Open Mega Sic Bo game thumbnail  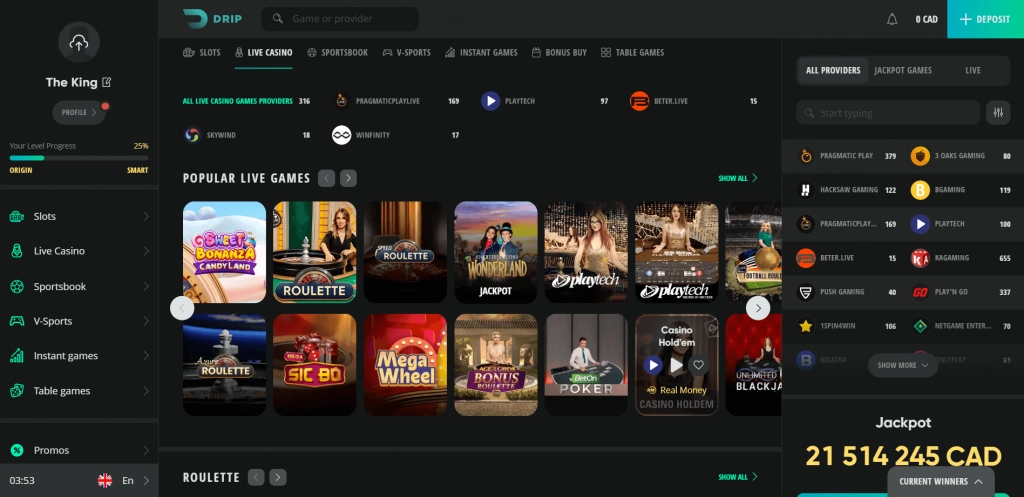pyautogui.click(x=315, y=365)
